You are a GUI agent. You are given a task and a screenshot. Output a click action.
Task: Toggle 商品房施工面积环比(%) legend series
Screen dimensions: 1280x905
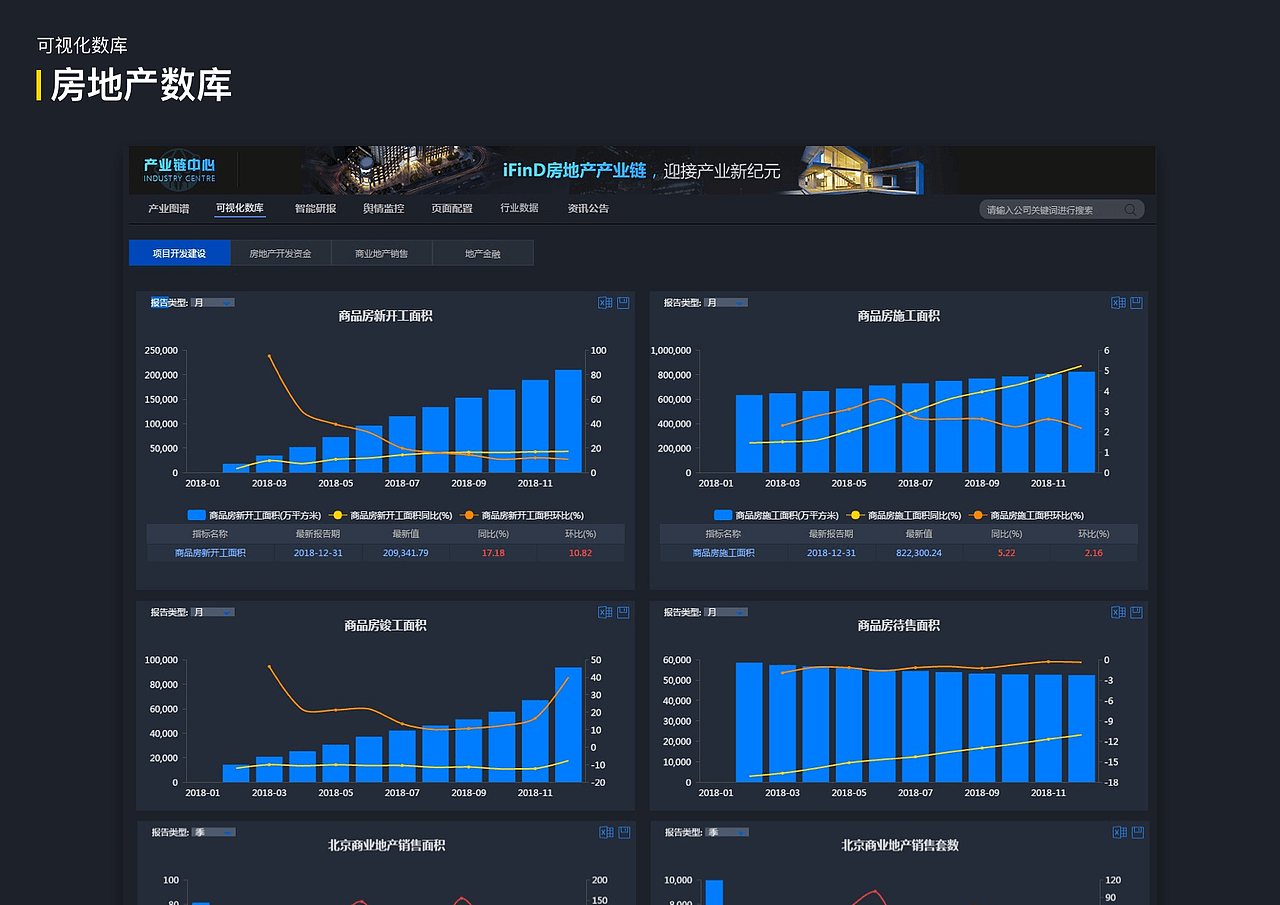1027,515
